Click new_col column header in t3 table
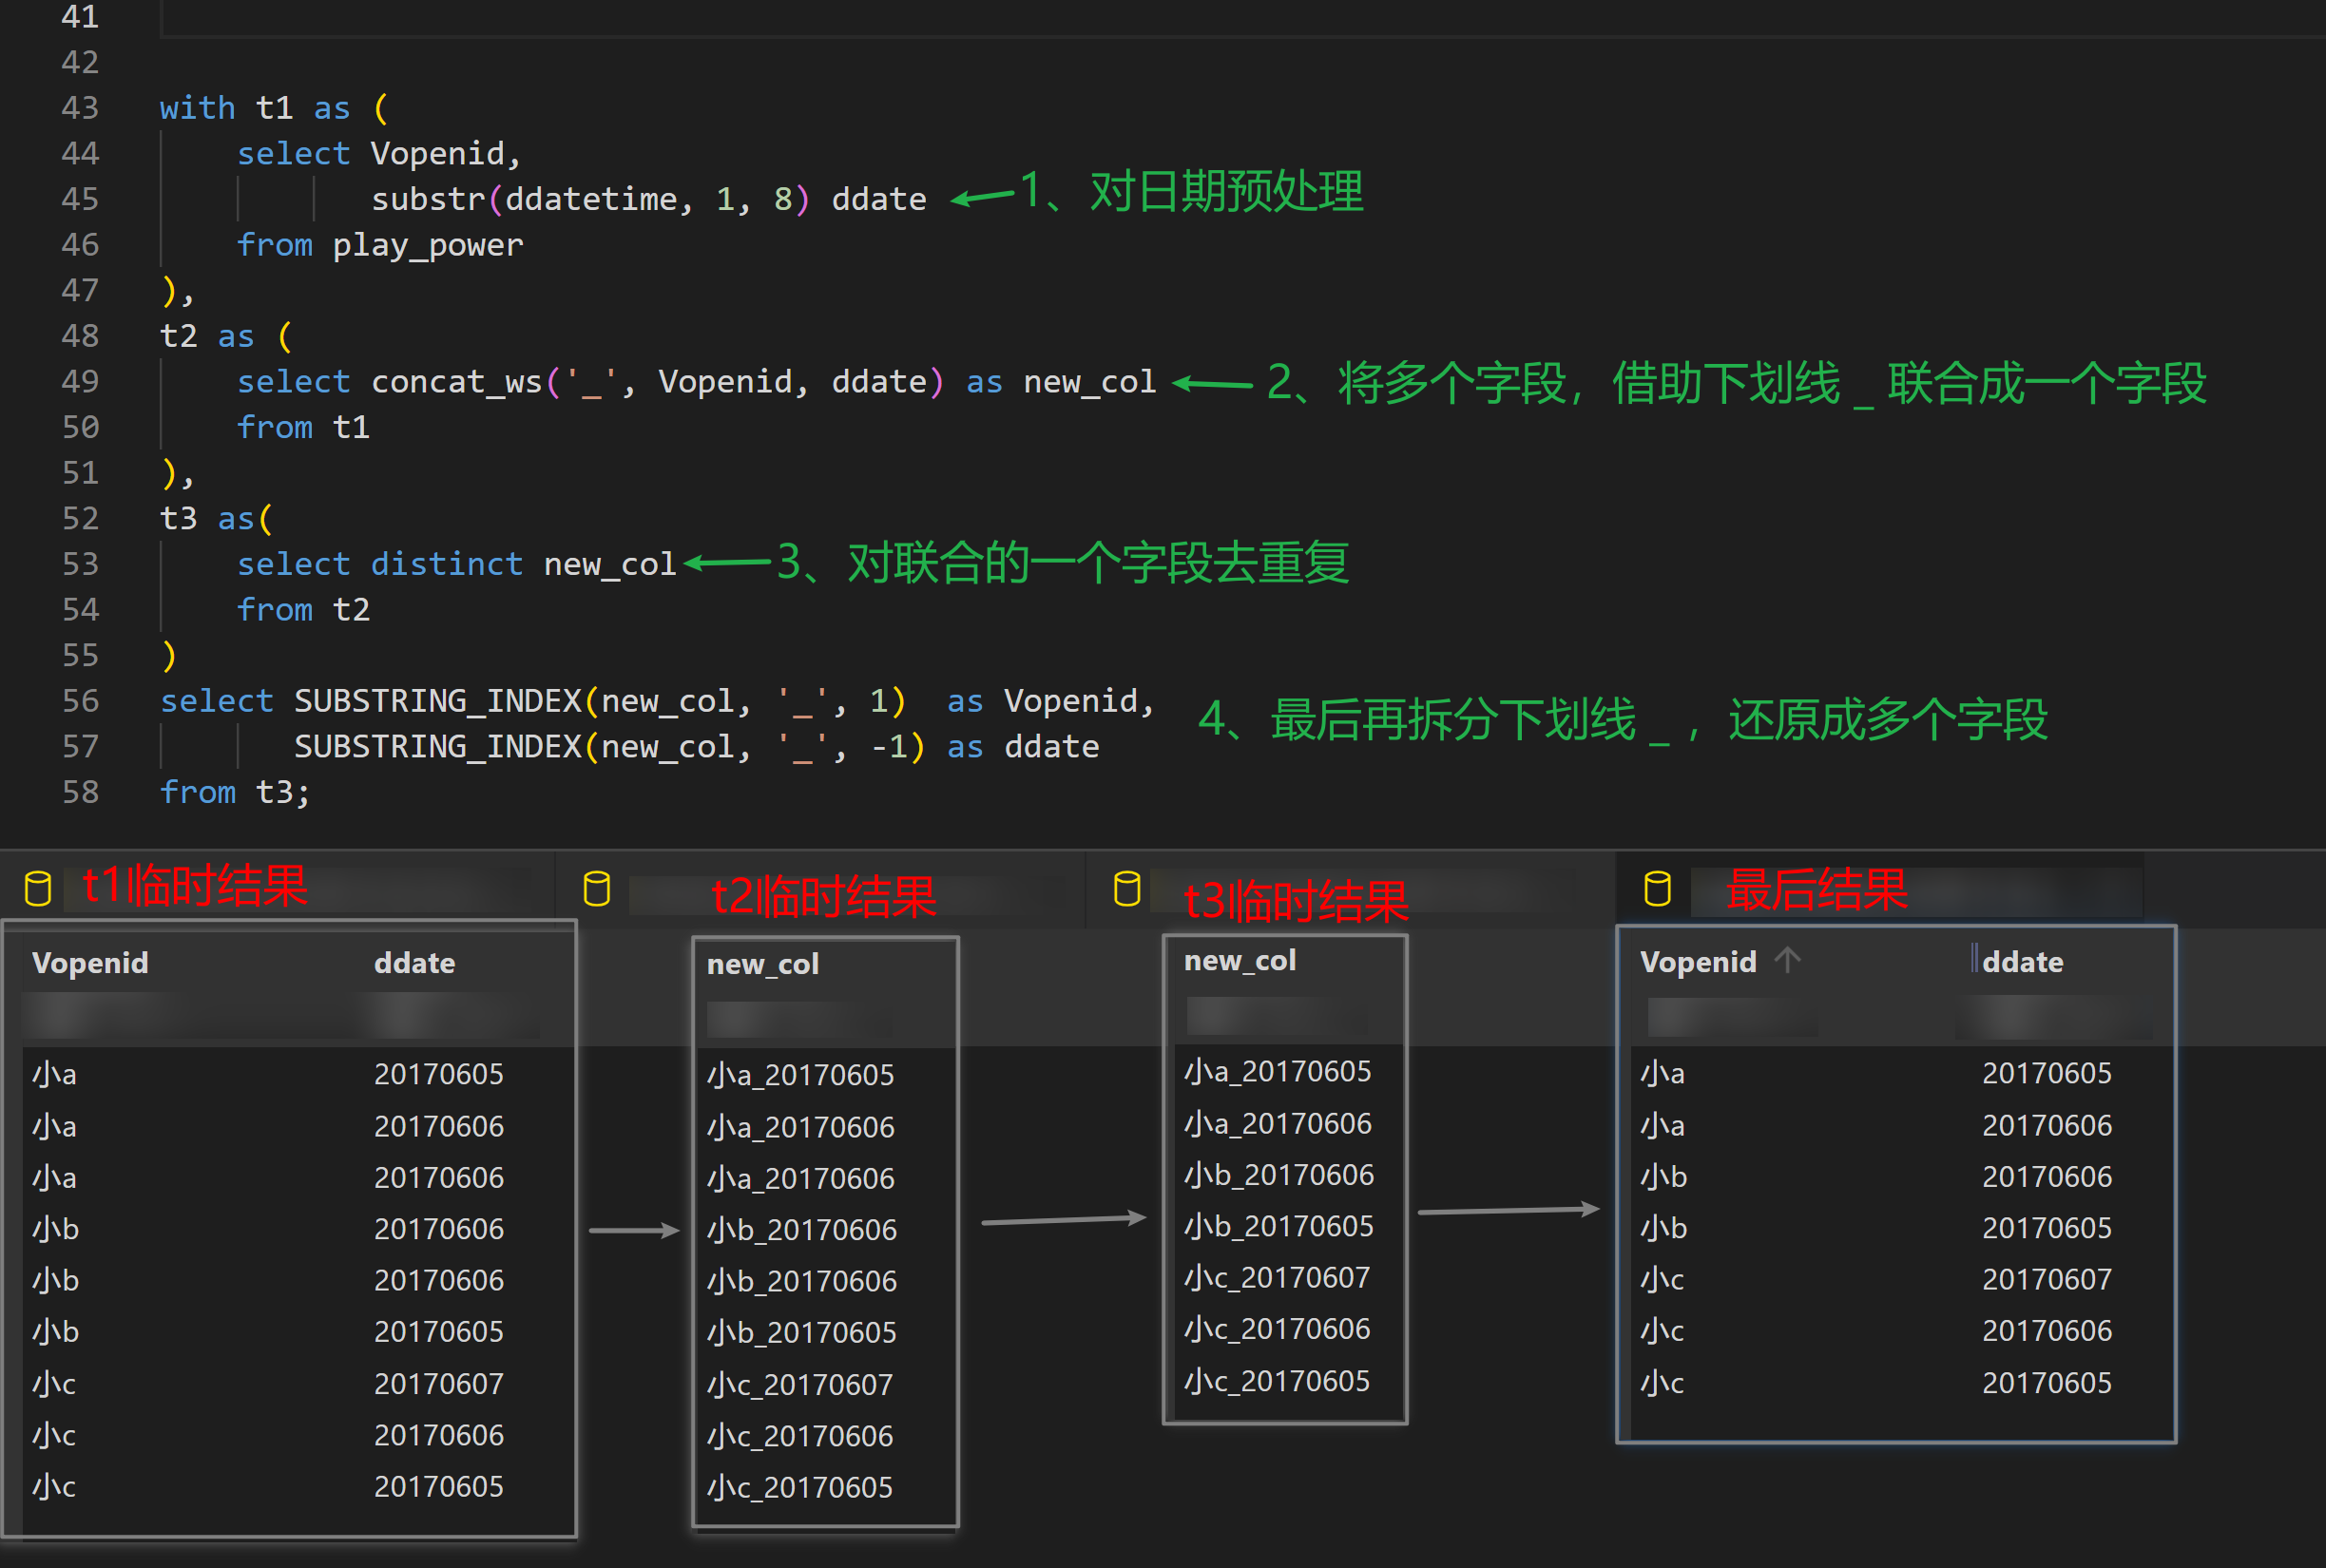Screen dimensions: 2326x1568 pyautogui.click(x=1240, y=960)
